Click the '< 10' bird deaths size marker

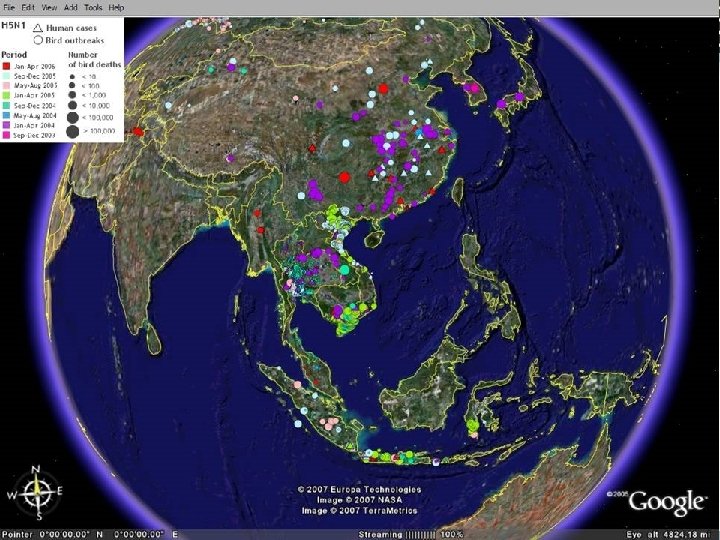click(72, 77)
